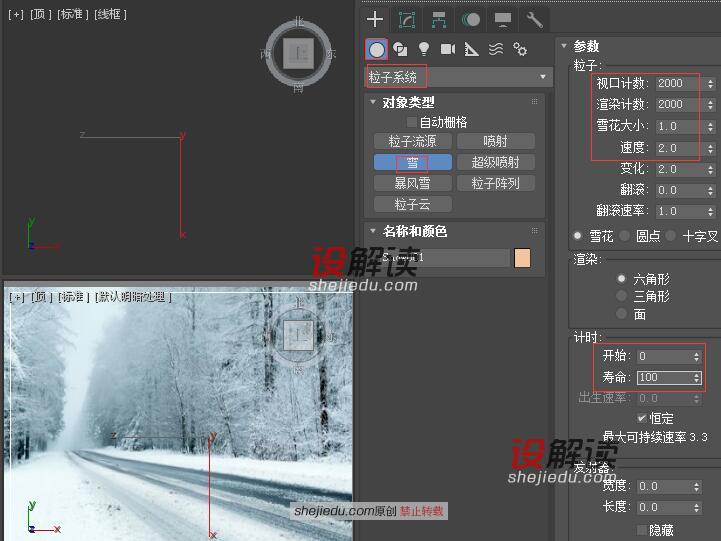Adjust the 开始 spinner arrows

click(x=697, y=356)
